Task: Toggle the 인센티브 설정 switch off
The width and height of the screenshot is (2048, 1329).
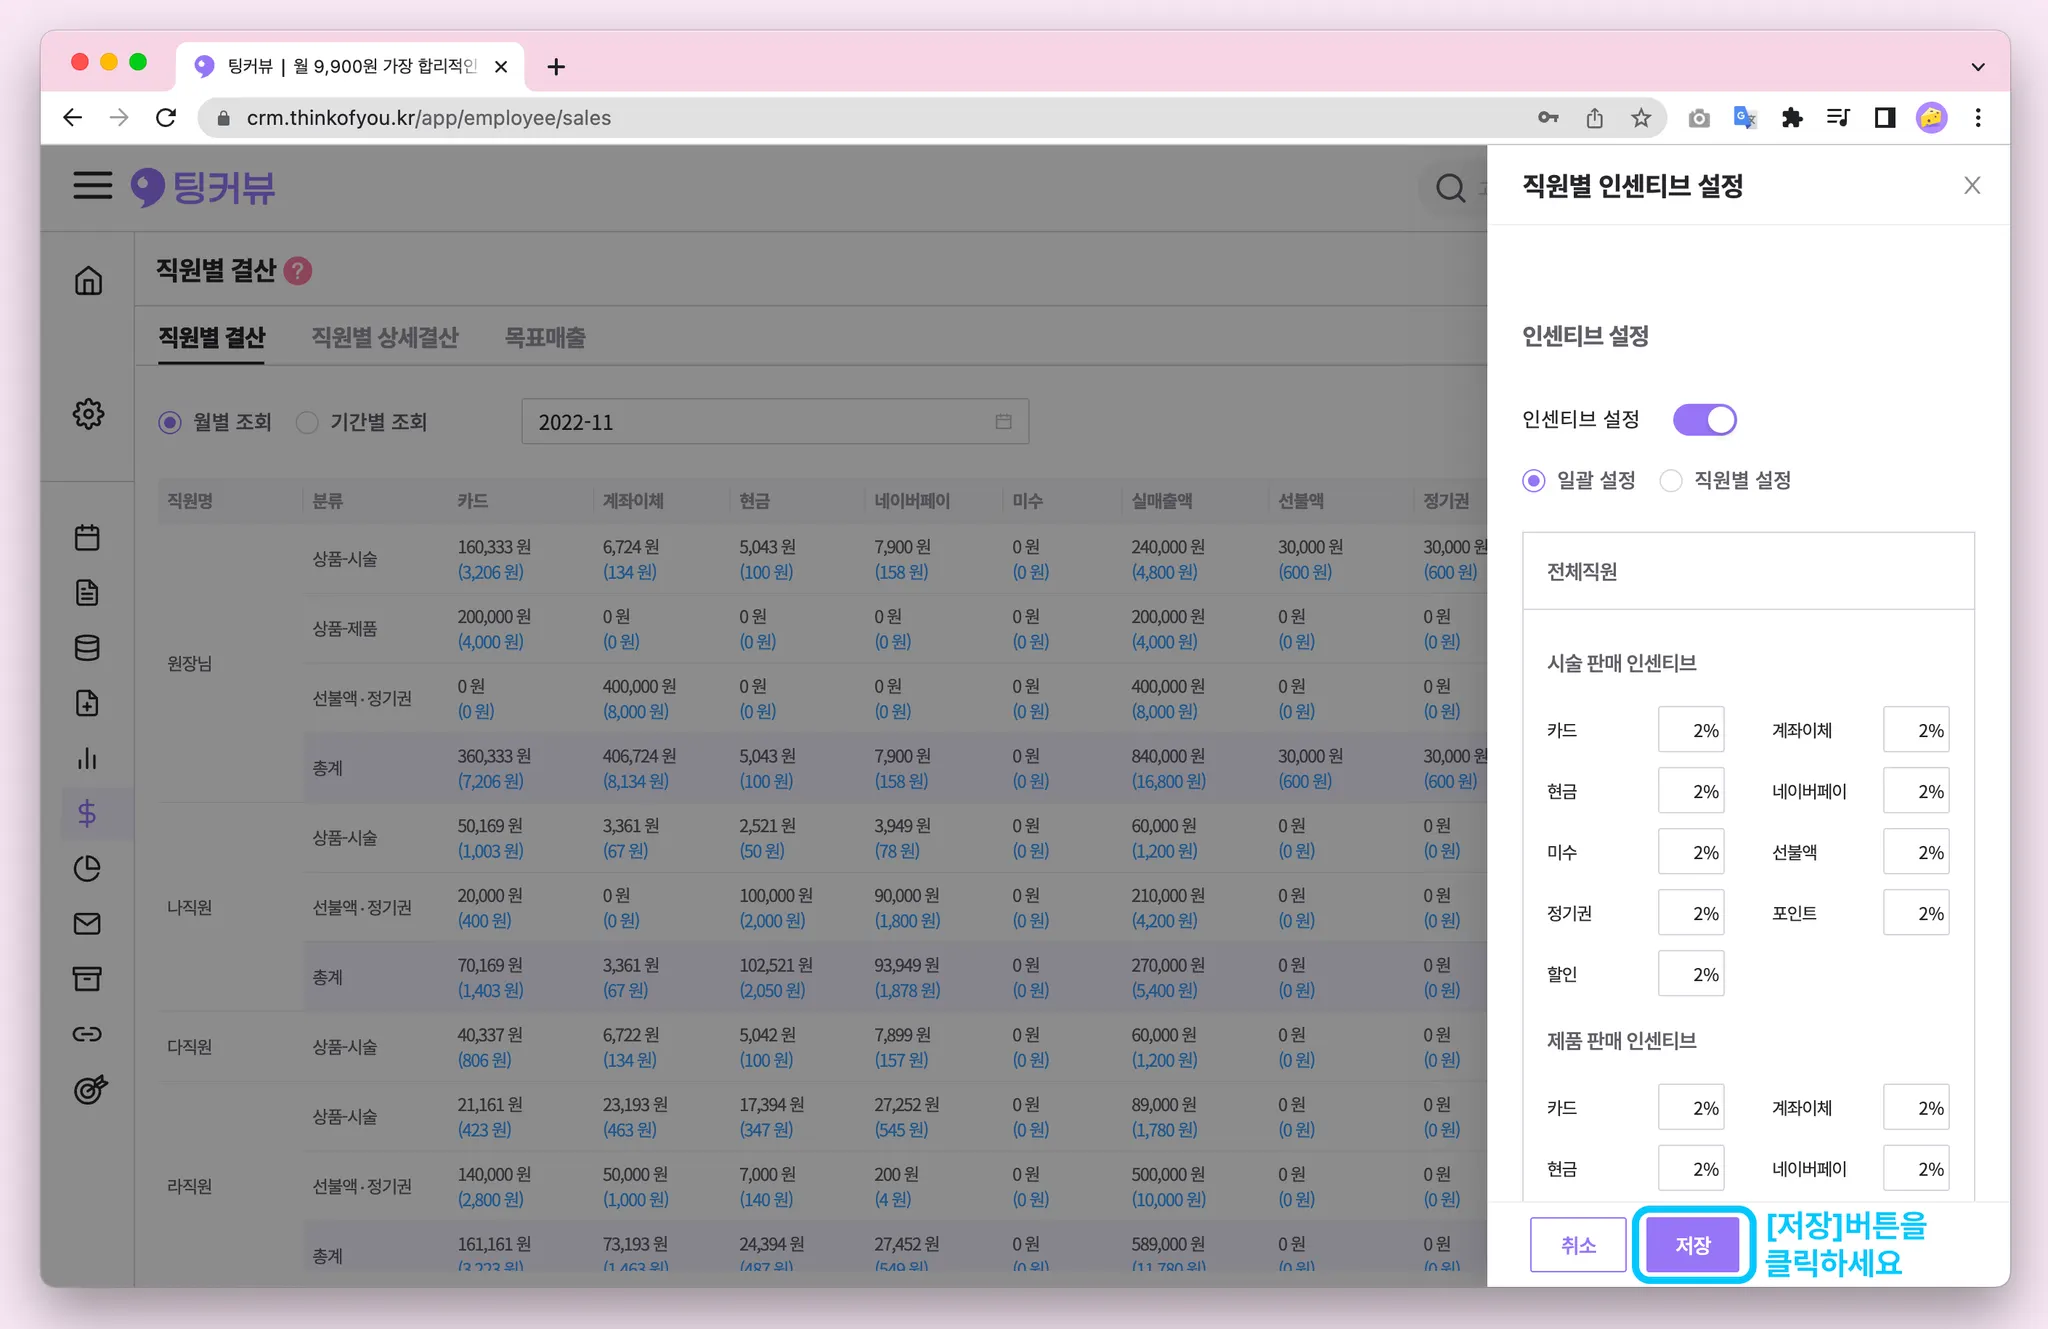Action: point(1704,420)
